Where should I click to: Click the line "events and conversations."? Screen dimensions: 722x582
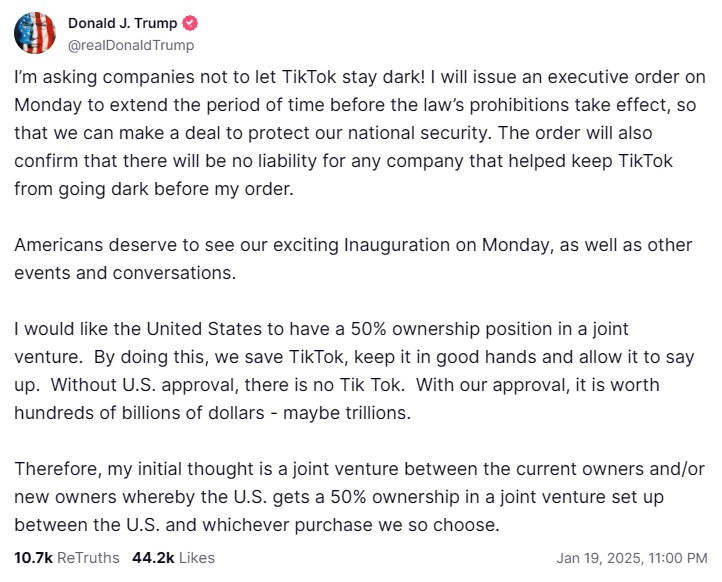coord(125,273)
